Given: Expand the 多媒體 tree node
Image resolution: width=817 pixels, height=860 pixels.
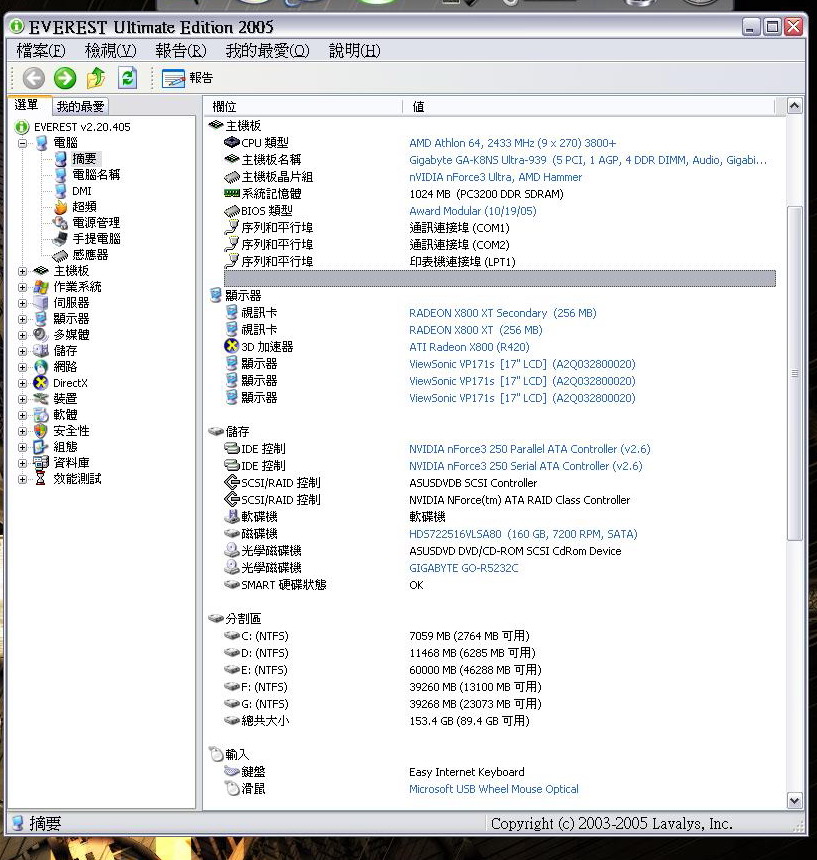Looking at the screenshot, I should pyautogui.click(x=22, y=335).
